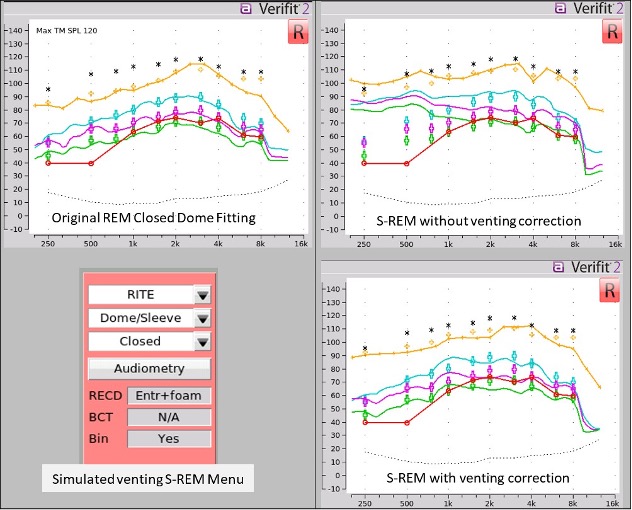
Task: Click the 250 axis label in Original REM graph
Action: pyautogui.click(x=48, y=244)
